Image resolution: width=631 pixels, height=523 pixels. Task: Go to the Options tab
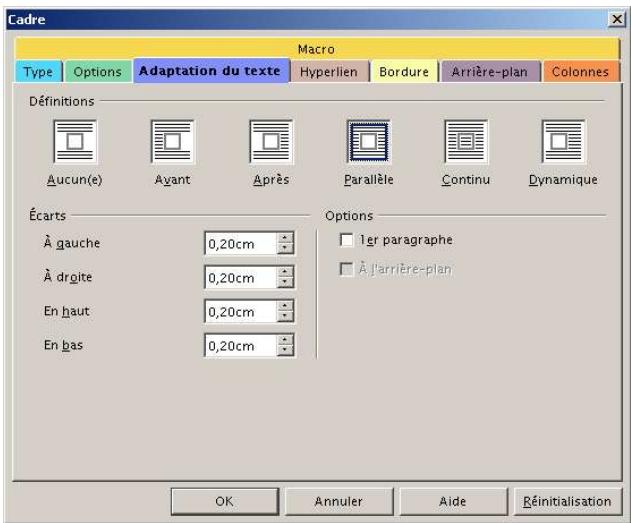pyautogui.click(x=98, y=72)
